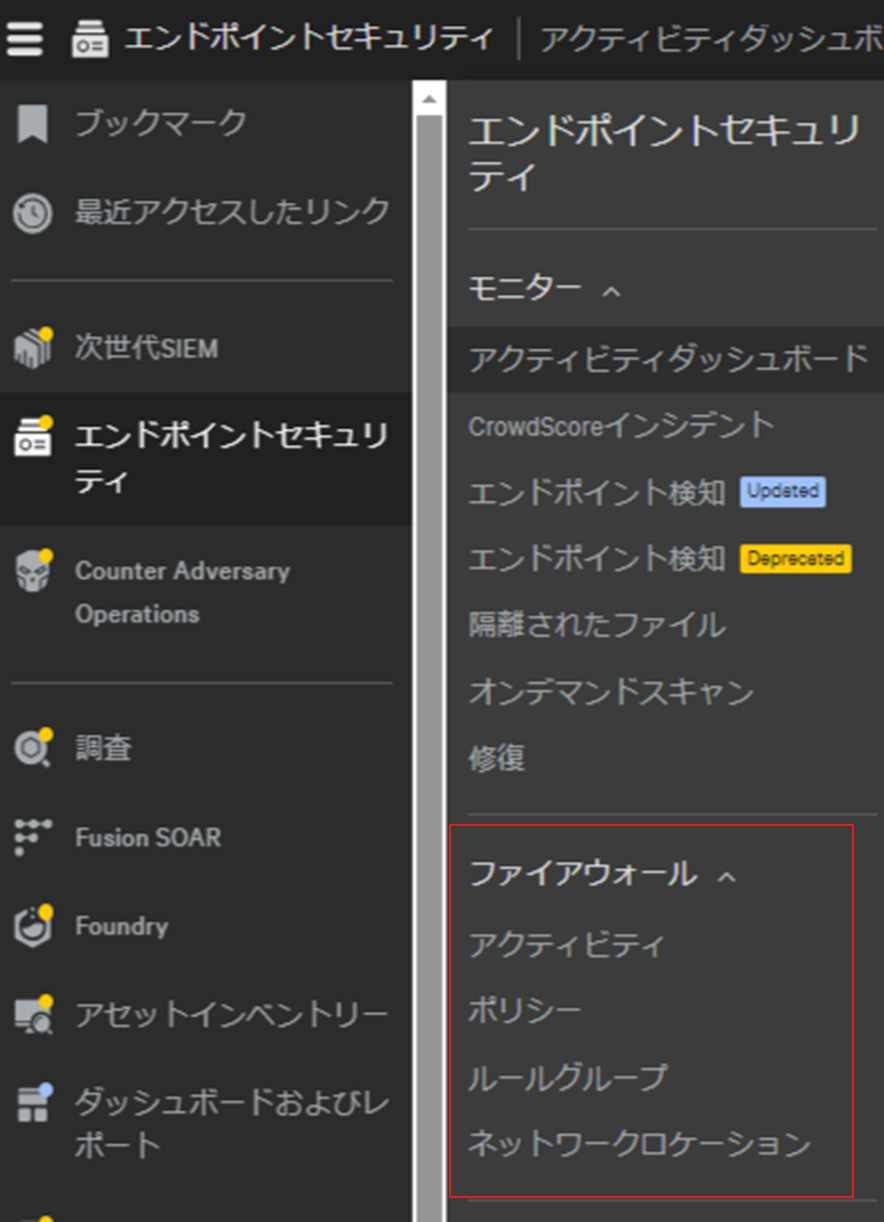Collapse the ファイアウォール section chevron
This screenshot has width=884, height=1222.
[x=727, y=877]
